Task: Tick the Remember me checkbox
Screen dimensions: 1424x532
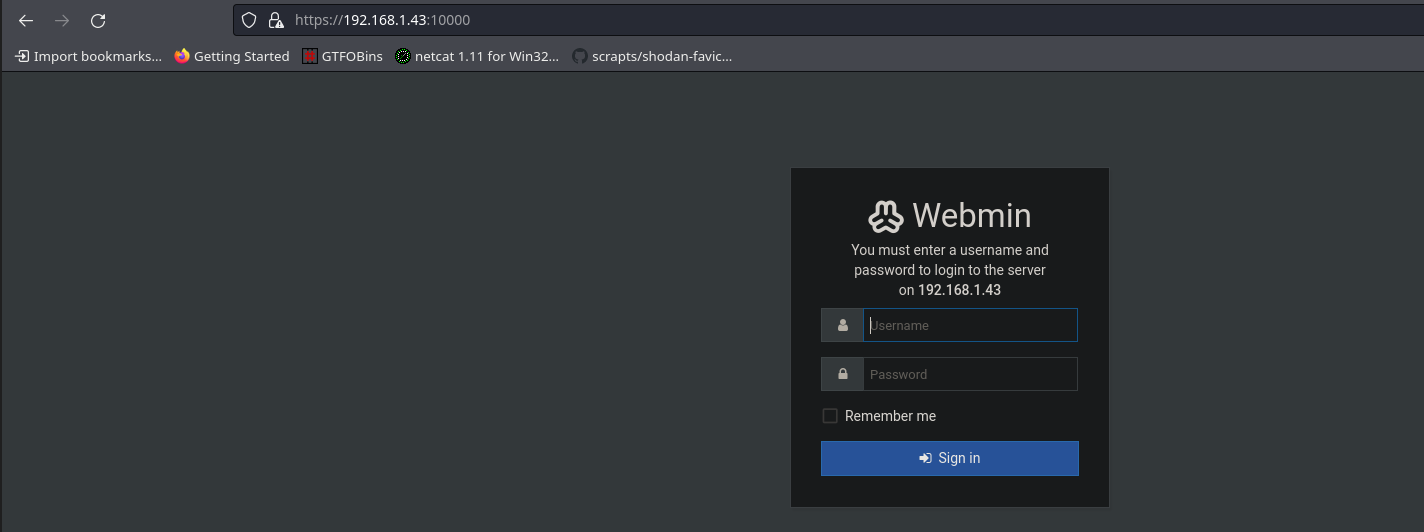Action: pos(830,416)
